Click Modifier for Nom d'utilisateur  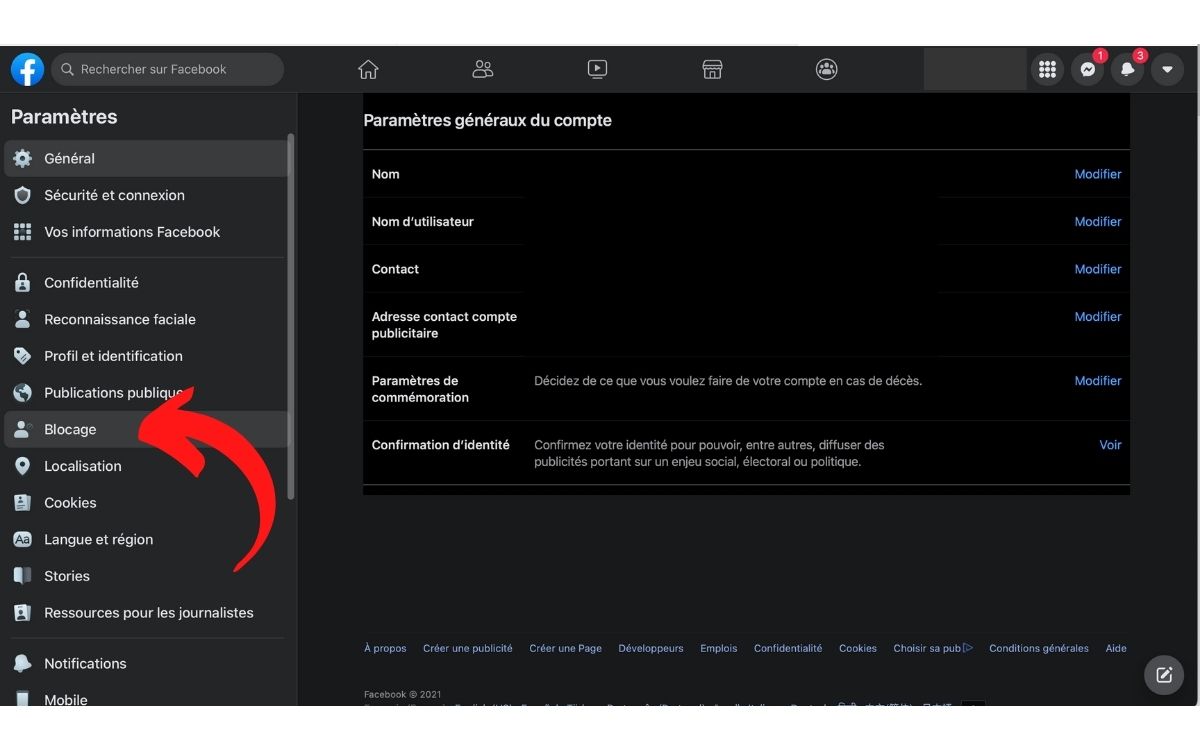coord(1098,222)
